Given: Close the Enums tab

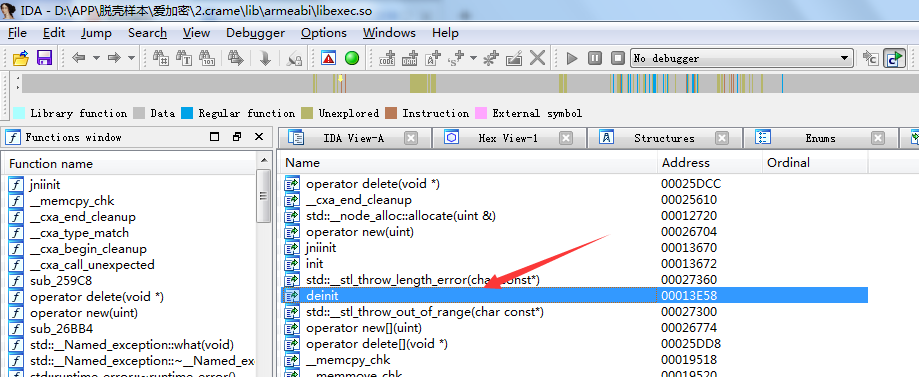Looking at the screenshot, I should (877, 138).
